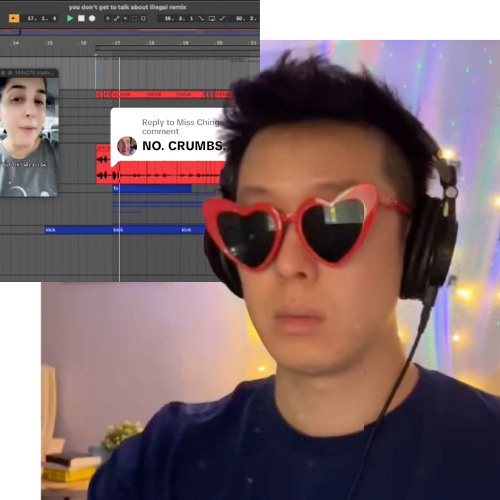The width and height of the screenshot is (500, 500).
Task: Toggle the MIDI arrangement overdub plus icon
Action: pyautogui.click(x=108, y=19)
